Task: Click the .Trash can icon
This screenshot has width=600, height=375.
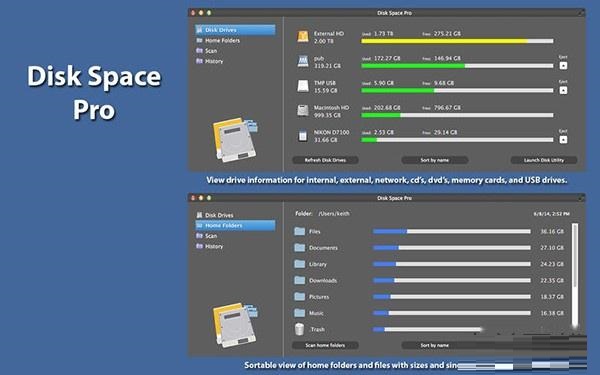Action: [x=300, y=329]
